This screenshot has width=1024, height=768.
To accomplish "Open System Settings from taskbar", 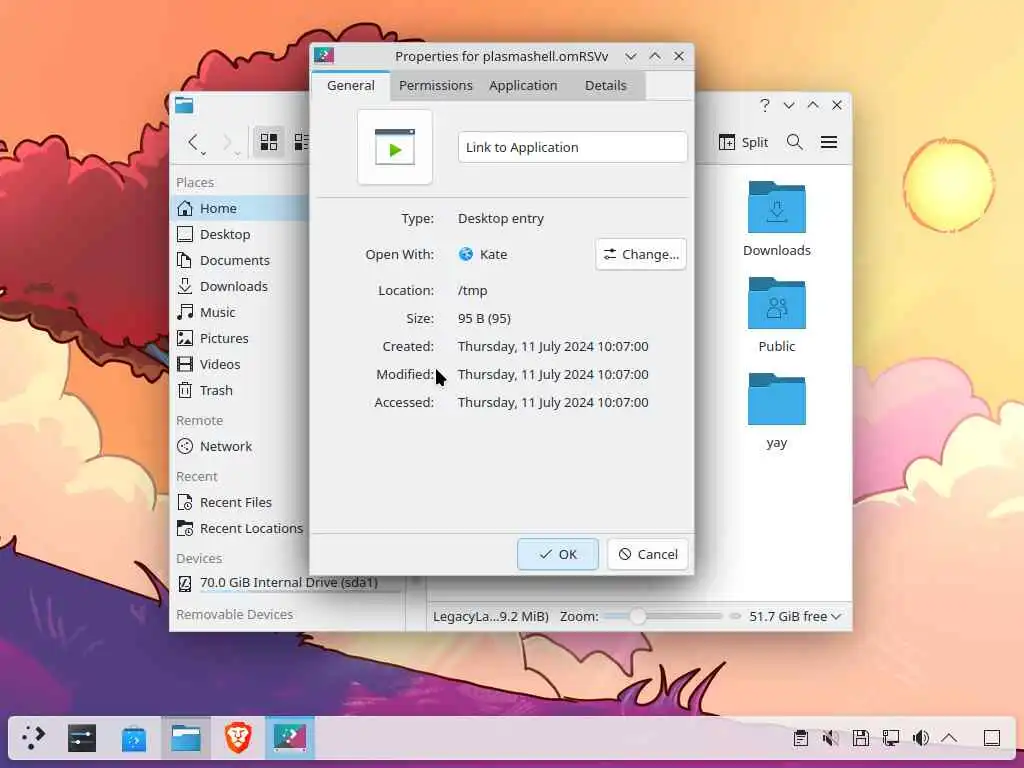I will (x=82, y=738).
